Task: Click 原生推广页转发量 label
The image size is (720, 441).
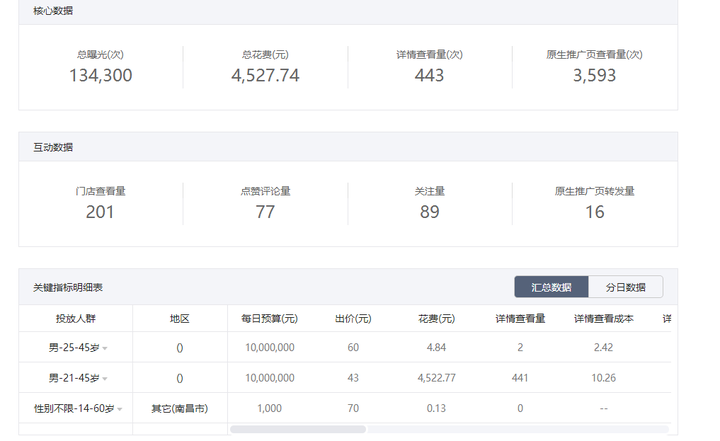Action: 595,191
